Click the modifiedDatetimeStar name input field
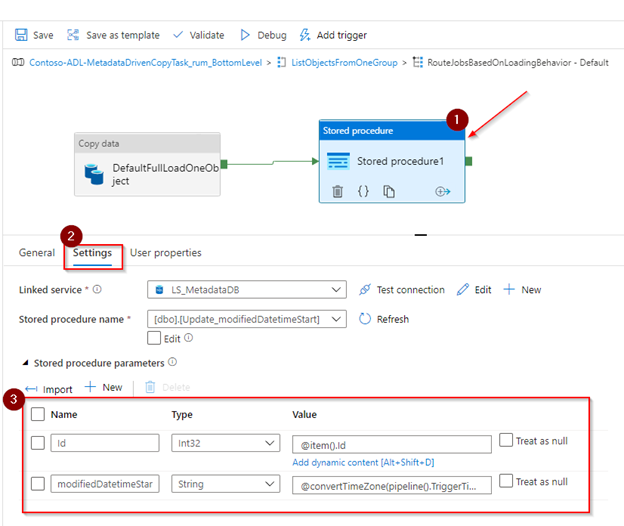The height and width of the screenshot is (526, 624). [105, 484]
